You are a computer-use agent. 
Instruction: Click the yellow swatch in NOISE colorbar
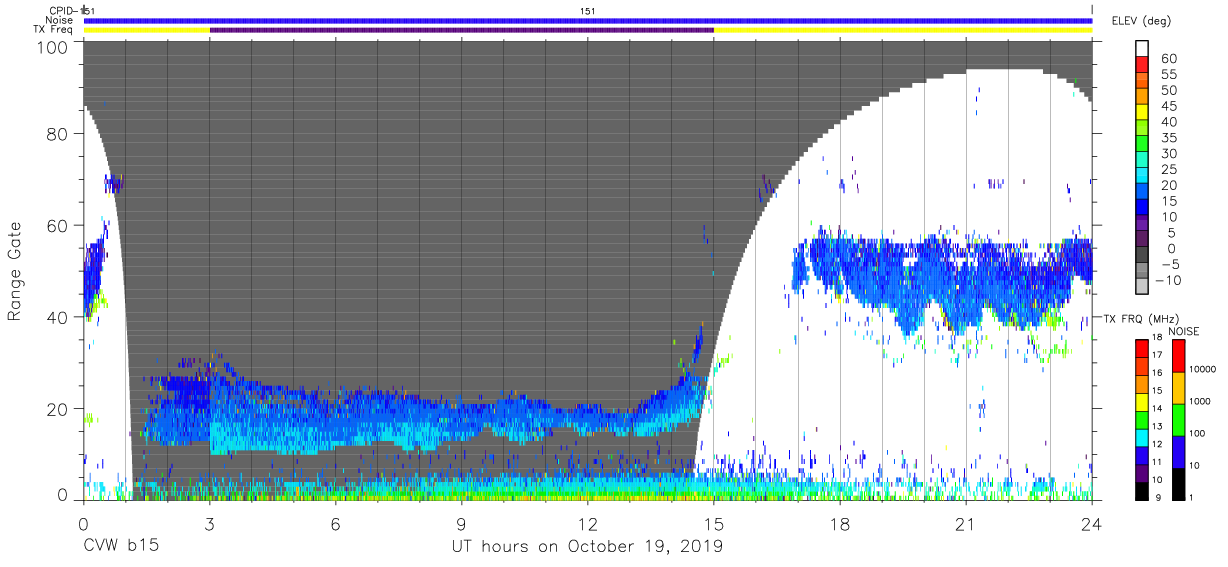pyautogui.click(x=1176, y=388)
